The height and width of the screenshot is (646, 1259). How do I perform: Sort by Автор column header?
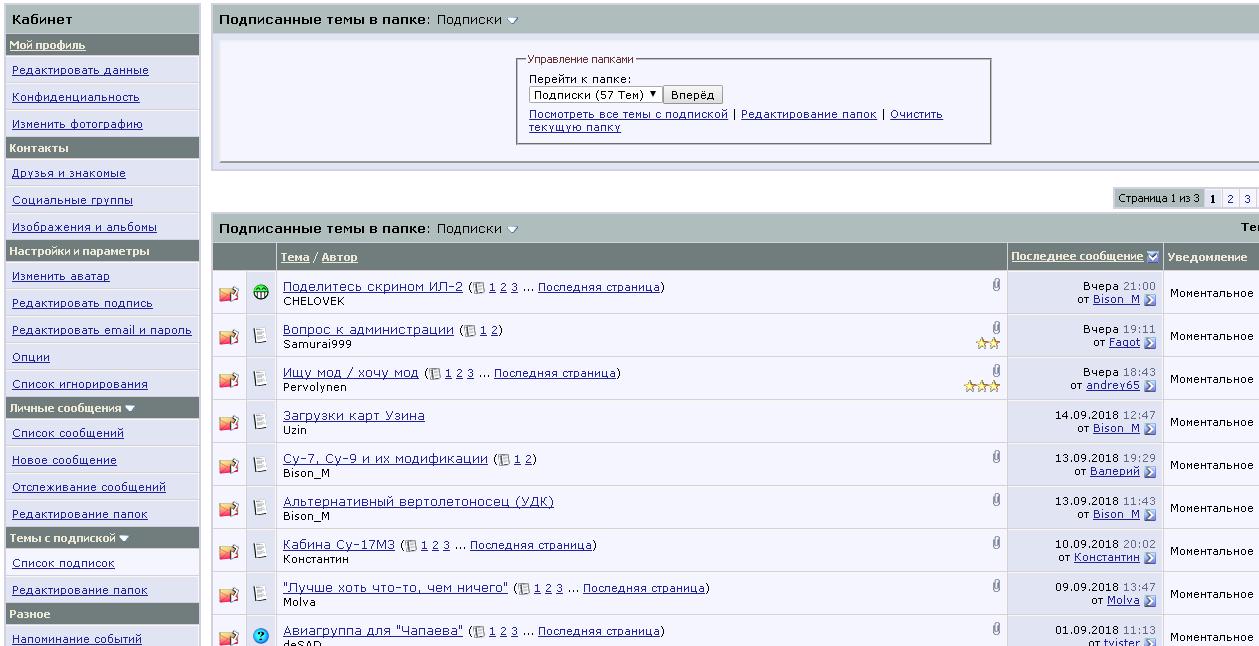point(339,258)
